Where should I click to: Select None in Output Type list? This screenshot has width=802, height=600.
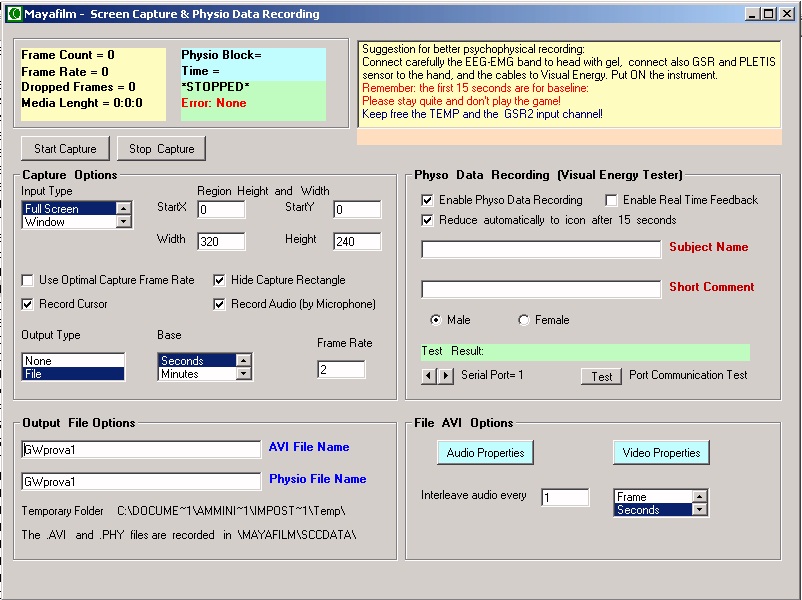click(73, 361)
